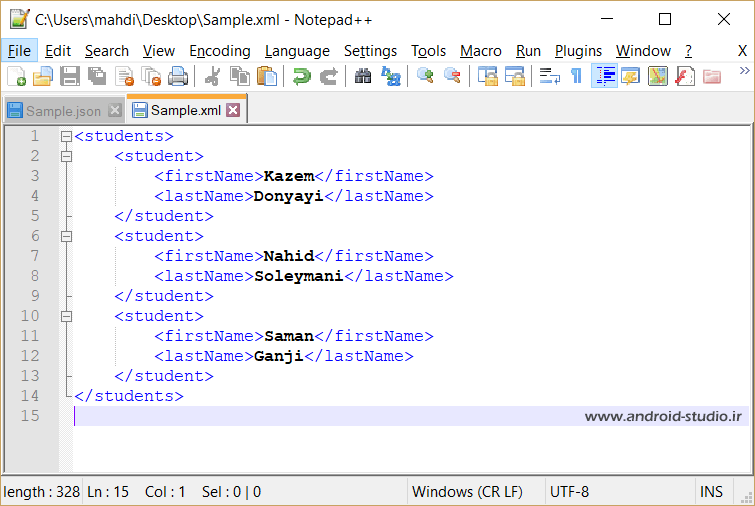The image size is (755, 506).
Task: Click the Replace toolbar icon
Action: [x=391, y=77]
